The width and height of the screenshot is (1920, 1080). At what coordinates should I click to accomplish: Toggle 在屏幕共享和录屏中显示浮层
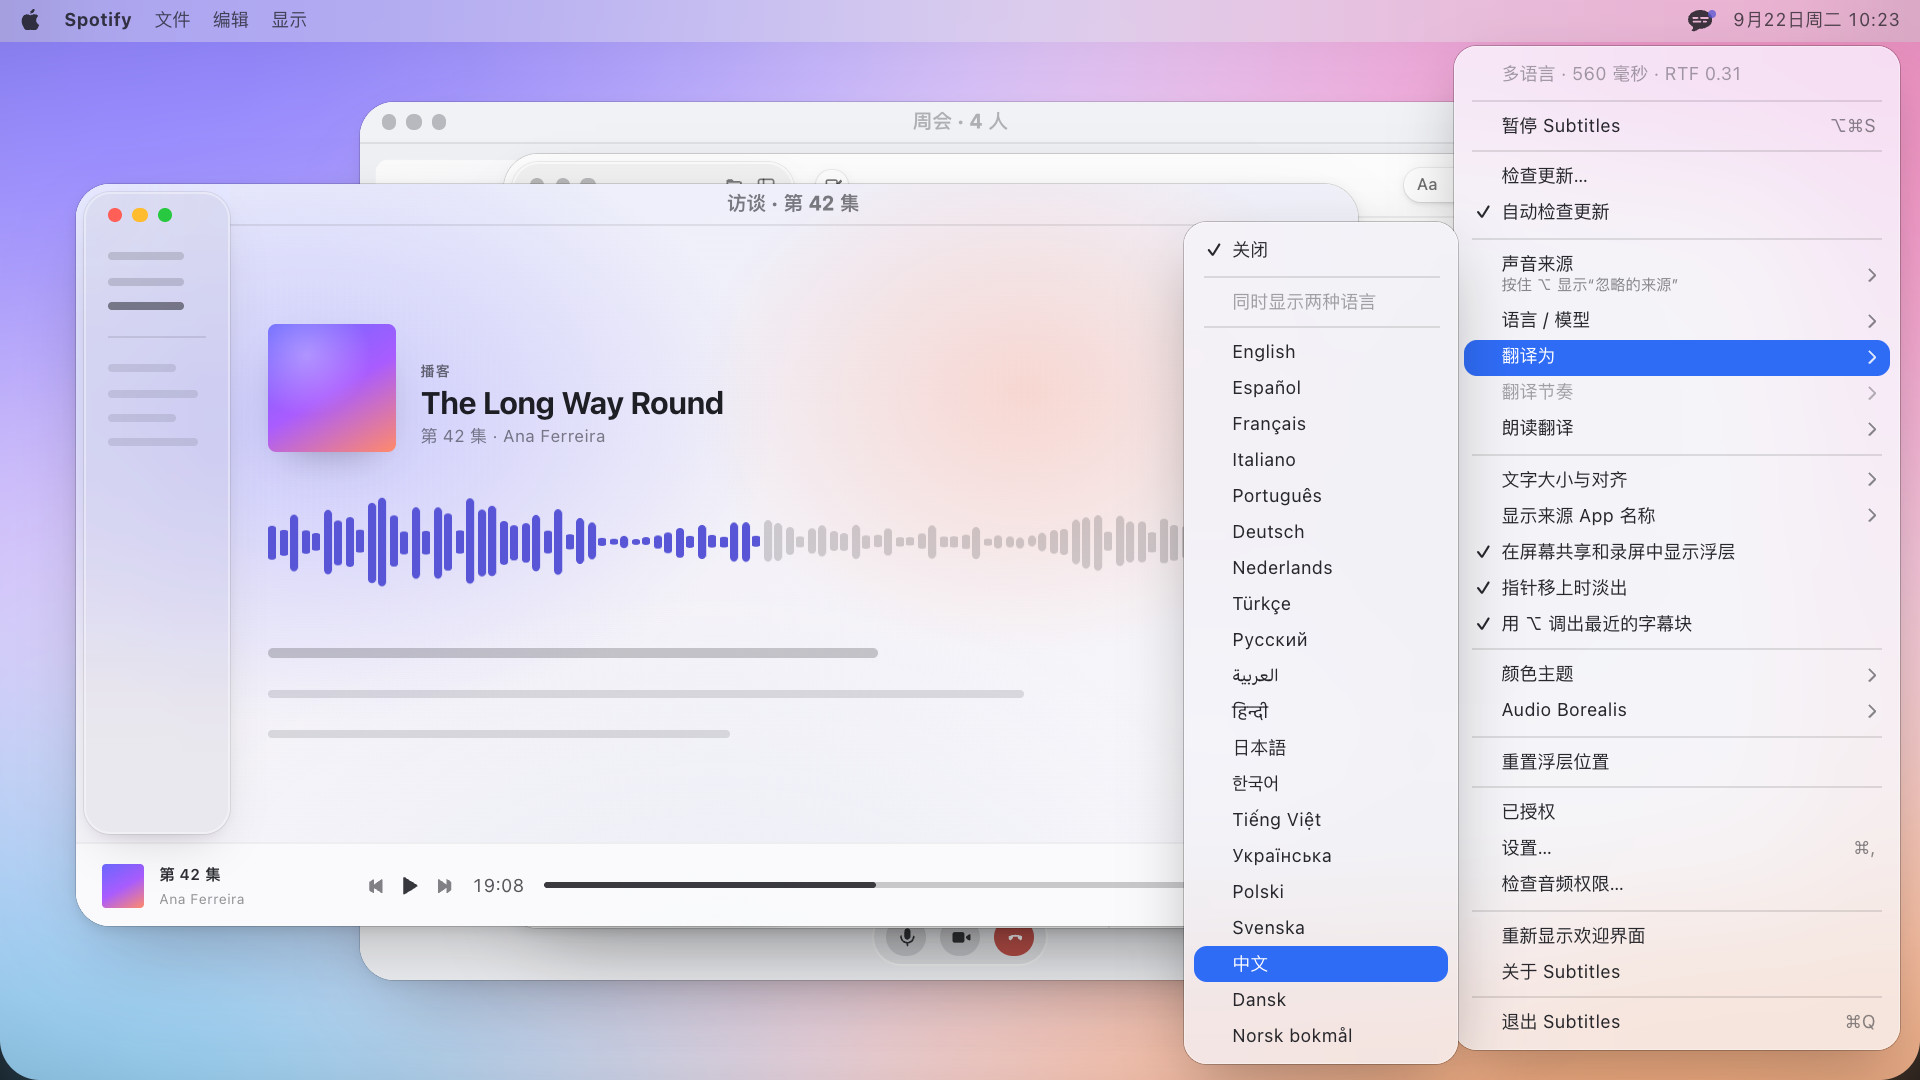coord(1677,552)
